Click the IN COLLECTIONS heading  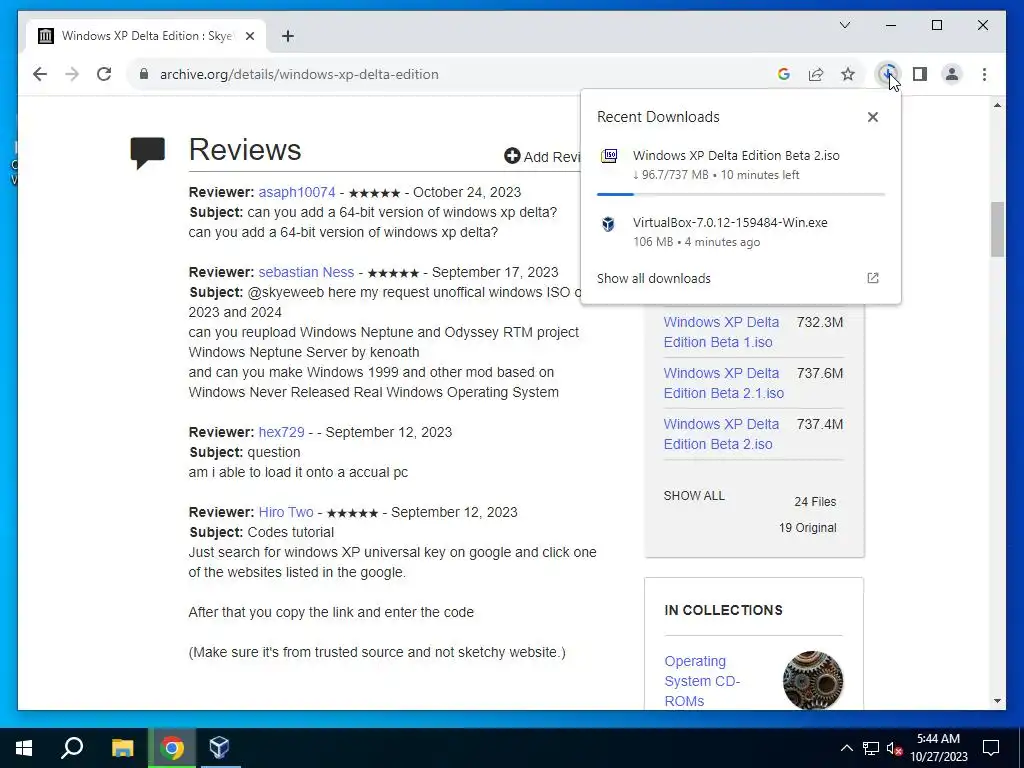[x=723, y=610]
